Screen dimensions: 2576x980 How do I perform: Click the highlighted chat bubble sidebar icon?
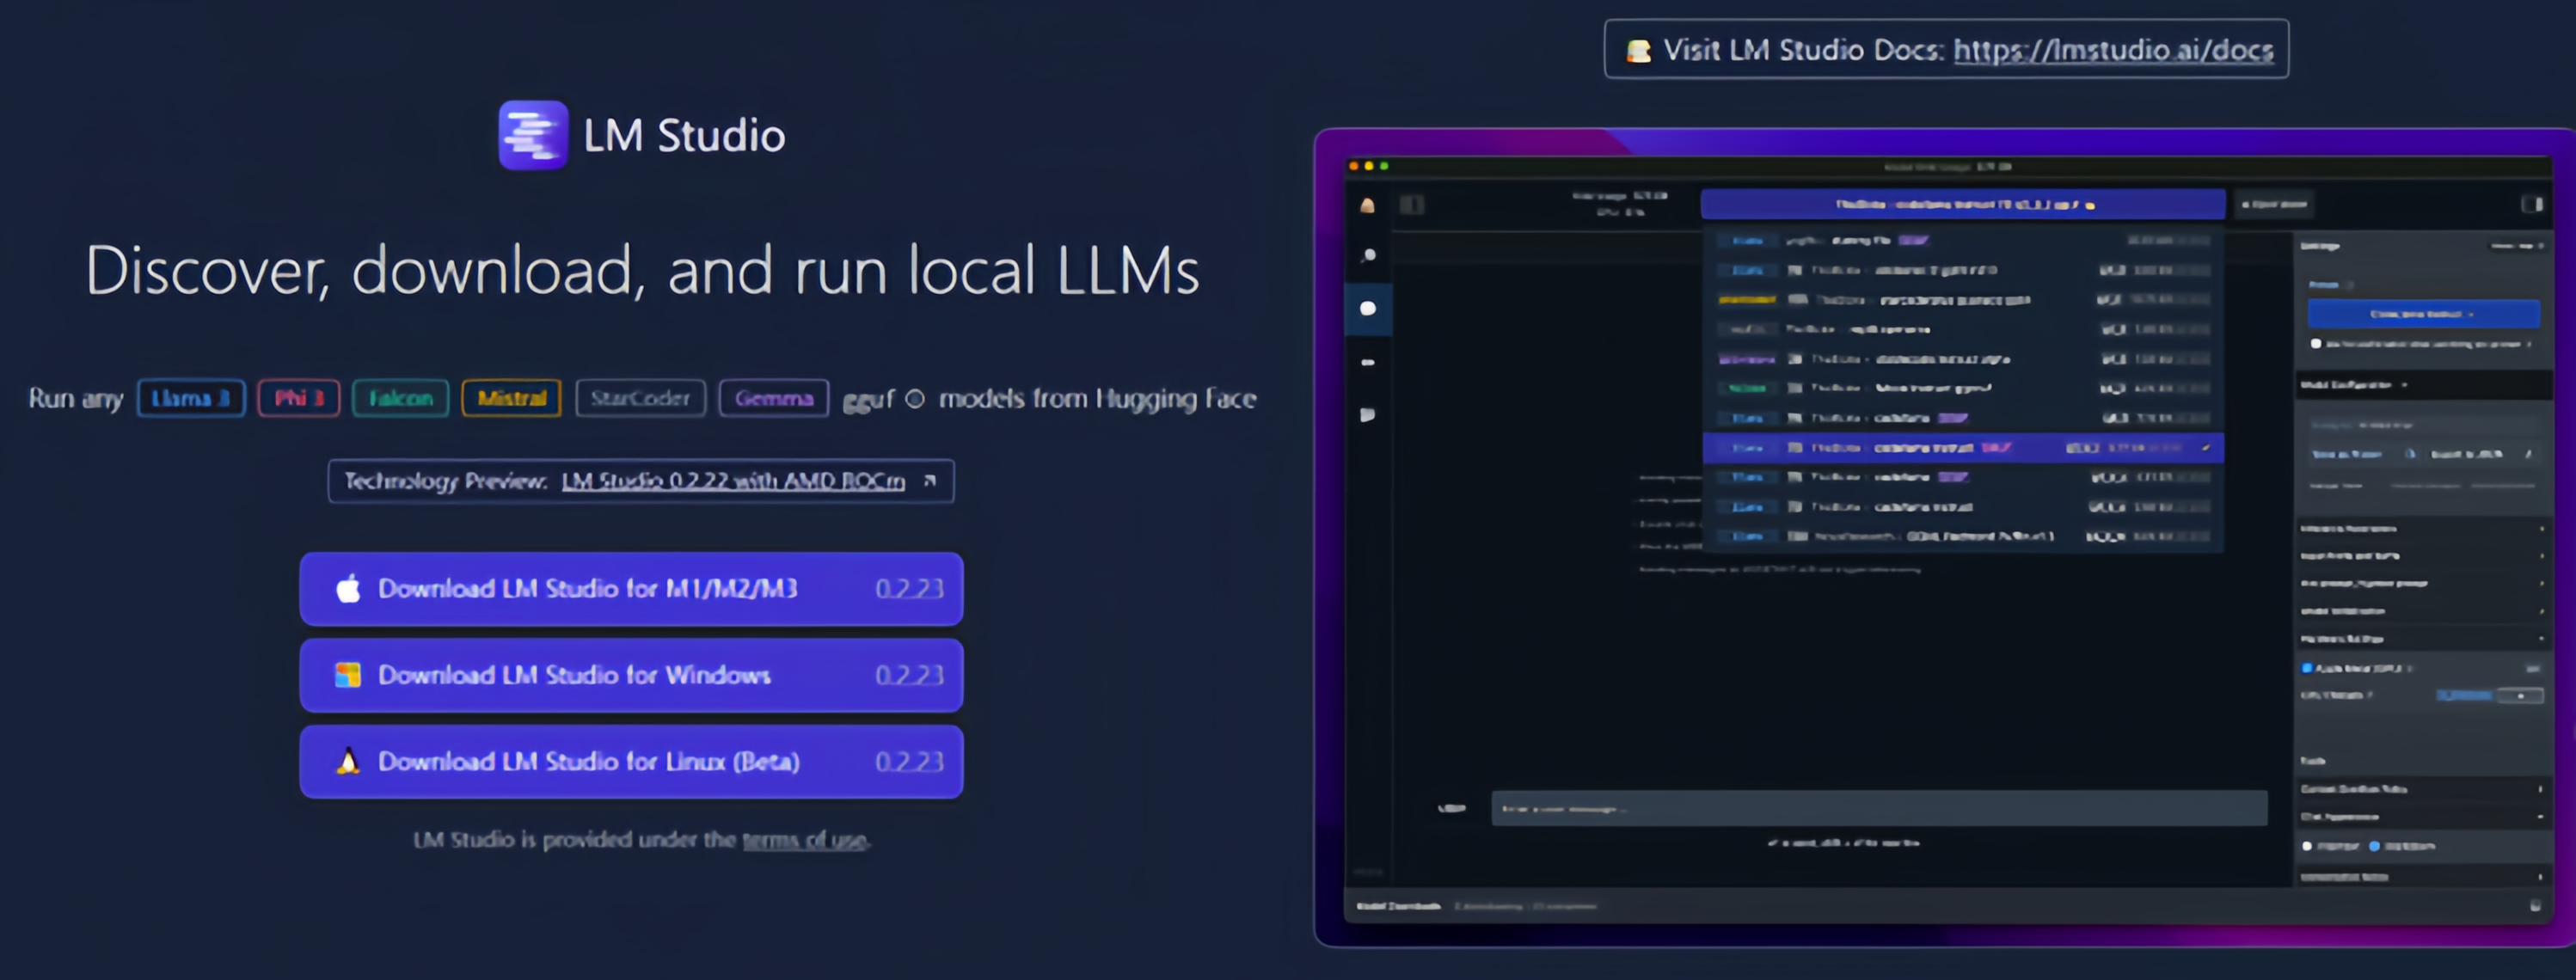click(x=1368, y=309)
